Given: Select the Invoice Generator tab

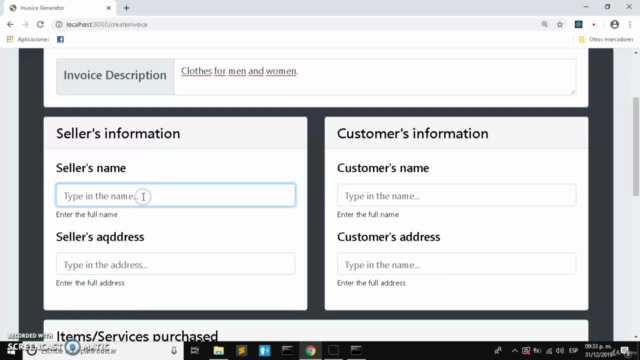Looking at the screenshot, I should point(60,8).
